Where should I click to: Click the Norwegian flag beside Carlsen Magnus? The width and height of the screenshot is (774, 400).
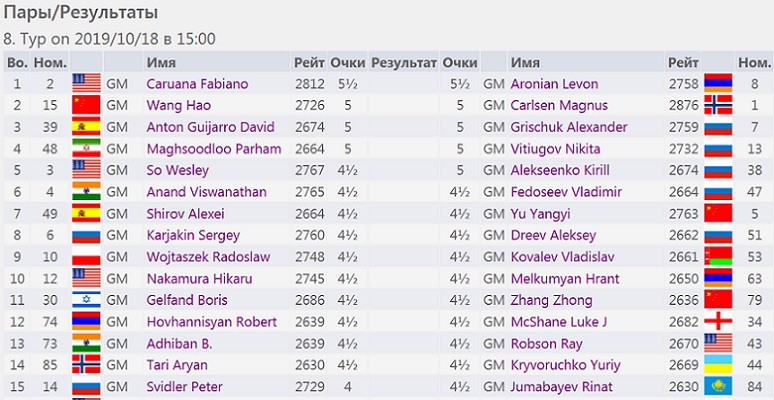point(718,105)
